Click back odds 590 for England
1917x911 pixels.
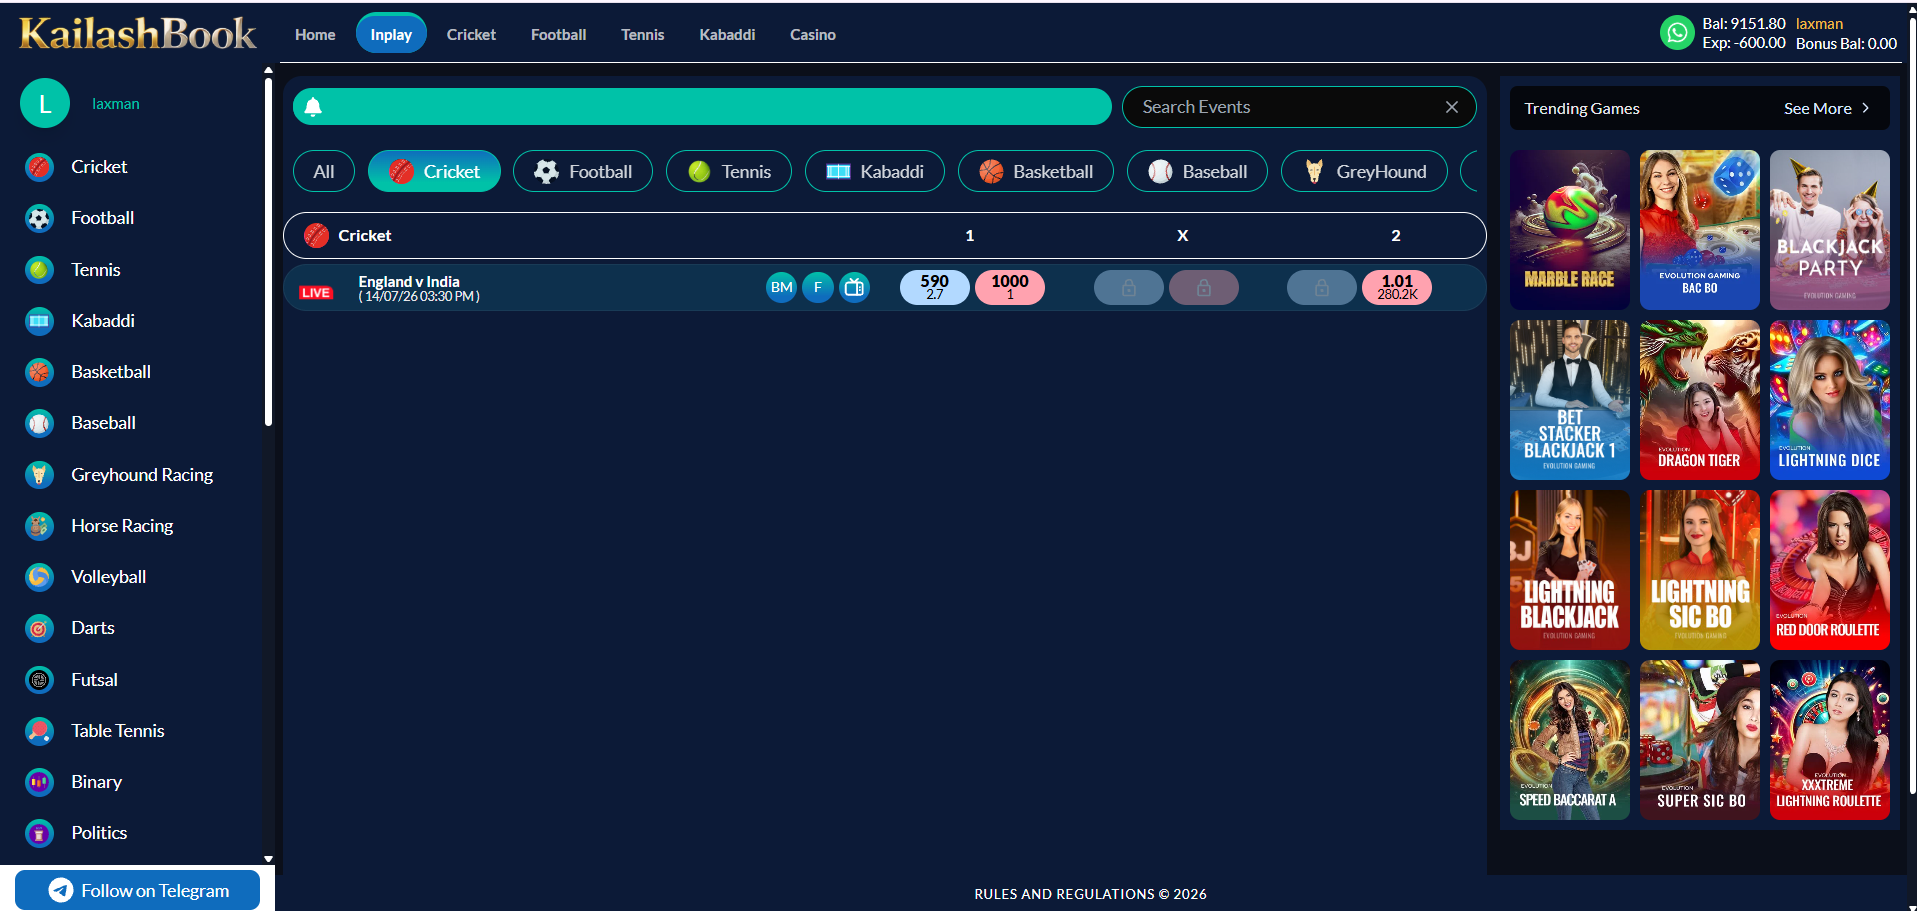tap(934, 287)
